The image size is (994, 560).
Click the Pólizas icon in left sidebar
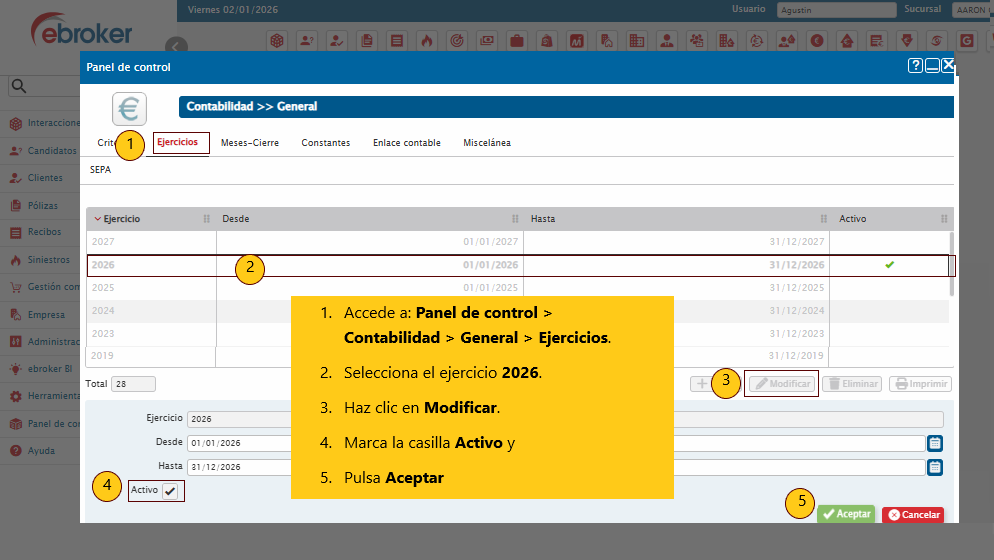15,206
